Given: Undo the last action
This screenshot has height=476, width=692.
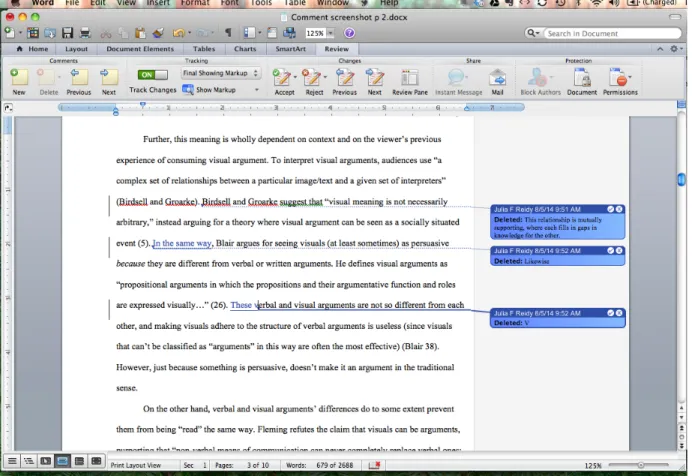Looking at the screenshot, I should coord(178,33).
